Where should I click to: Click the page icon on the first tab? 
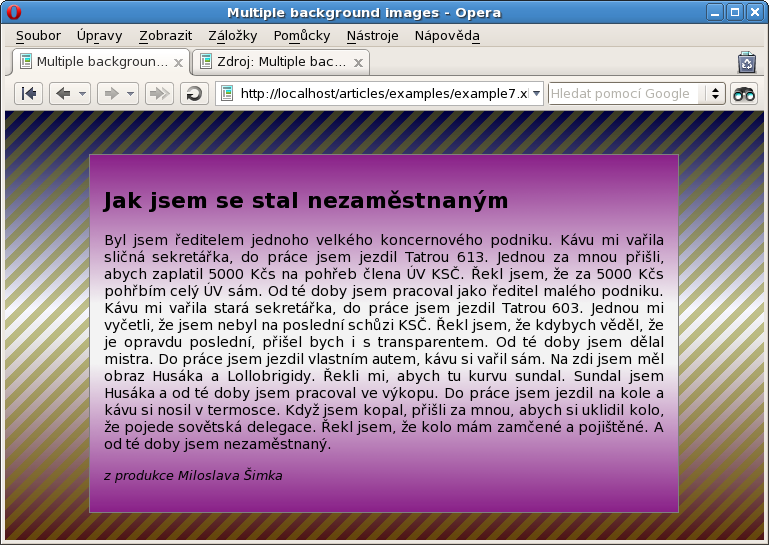click(x=26, y=61)
